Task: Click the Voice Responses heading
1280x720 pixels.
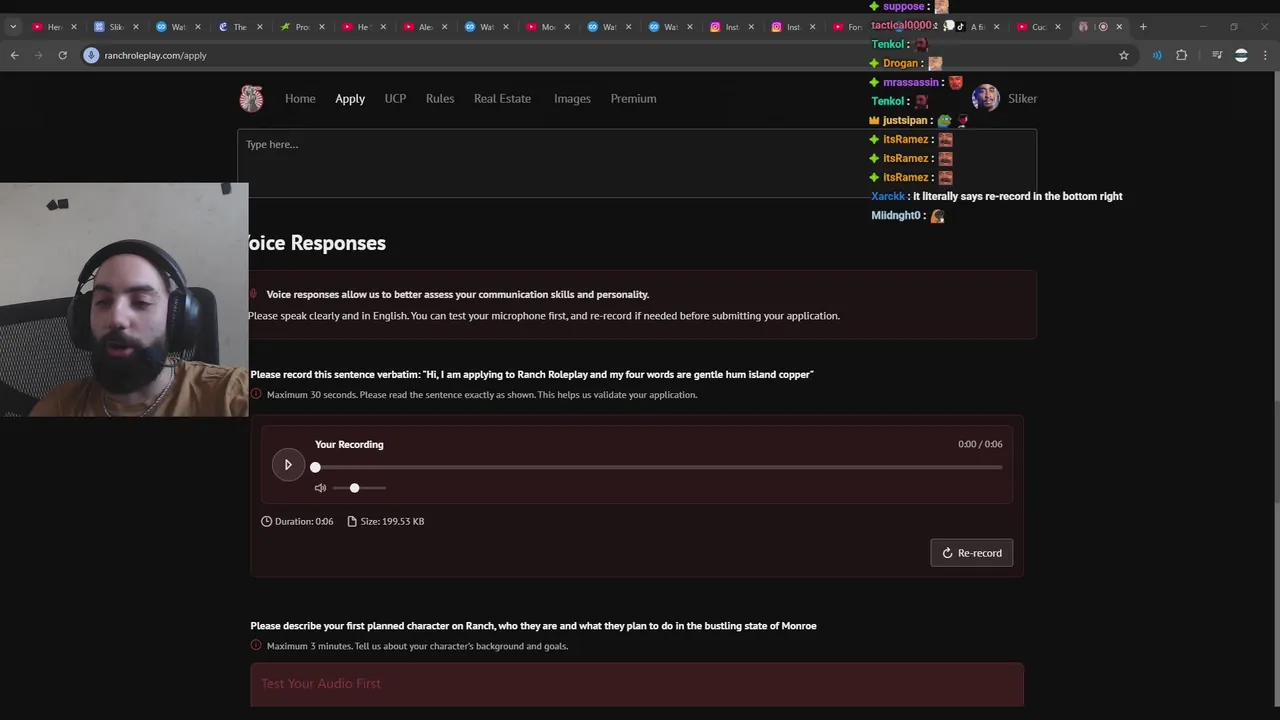Action: pos(316,243)
